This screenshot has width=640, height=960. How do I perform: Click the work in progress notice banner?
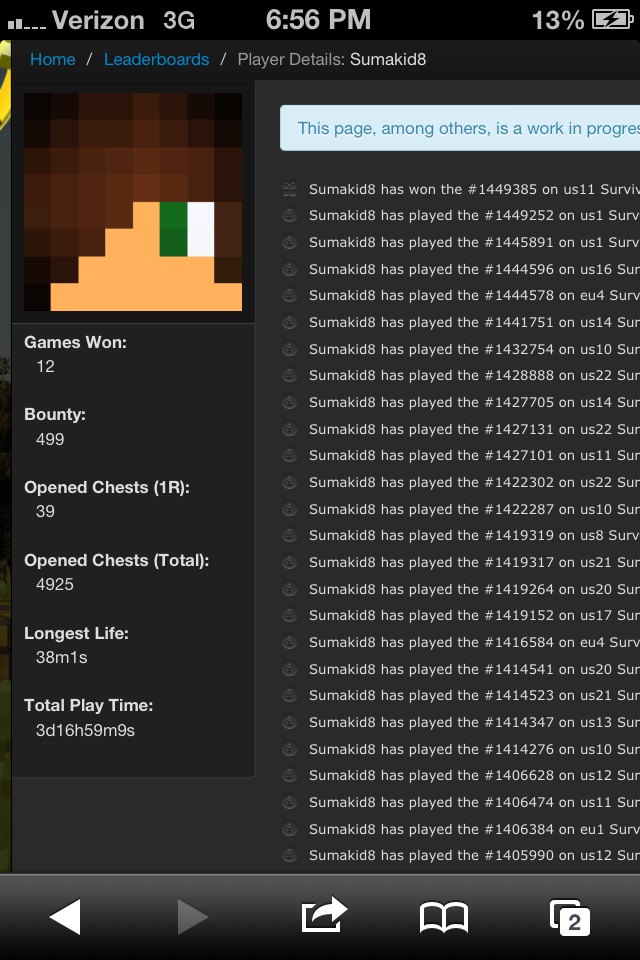pyautogui.click(x=460, y=128)
